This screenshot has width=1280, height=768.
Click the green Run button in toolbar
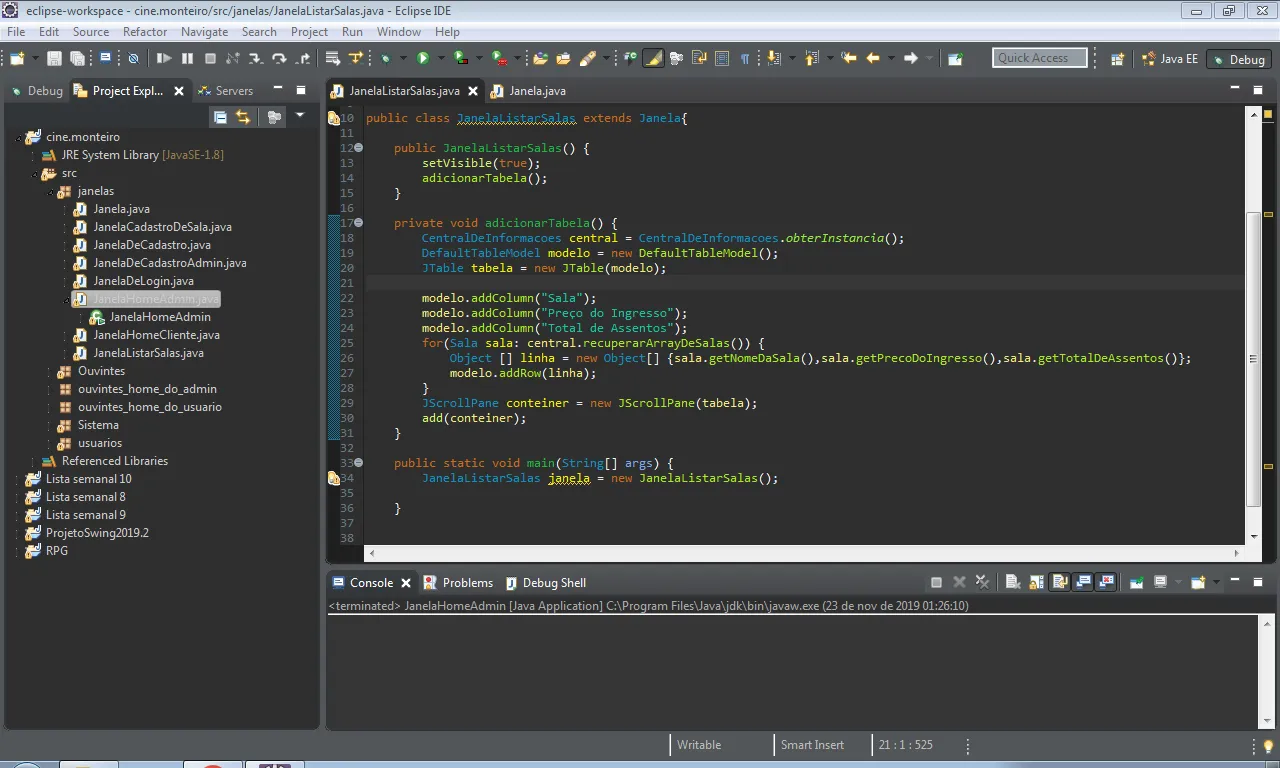(x=423, y=59)
